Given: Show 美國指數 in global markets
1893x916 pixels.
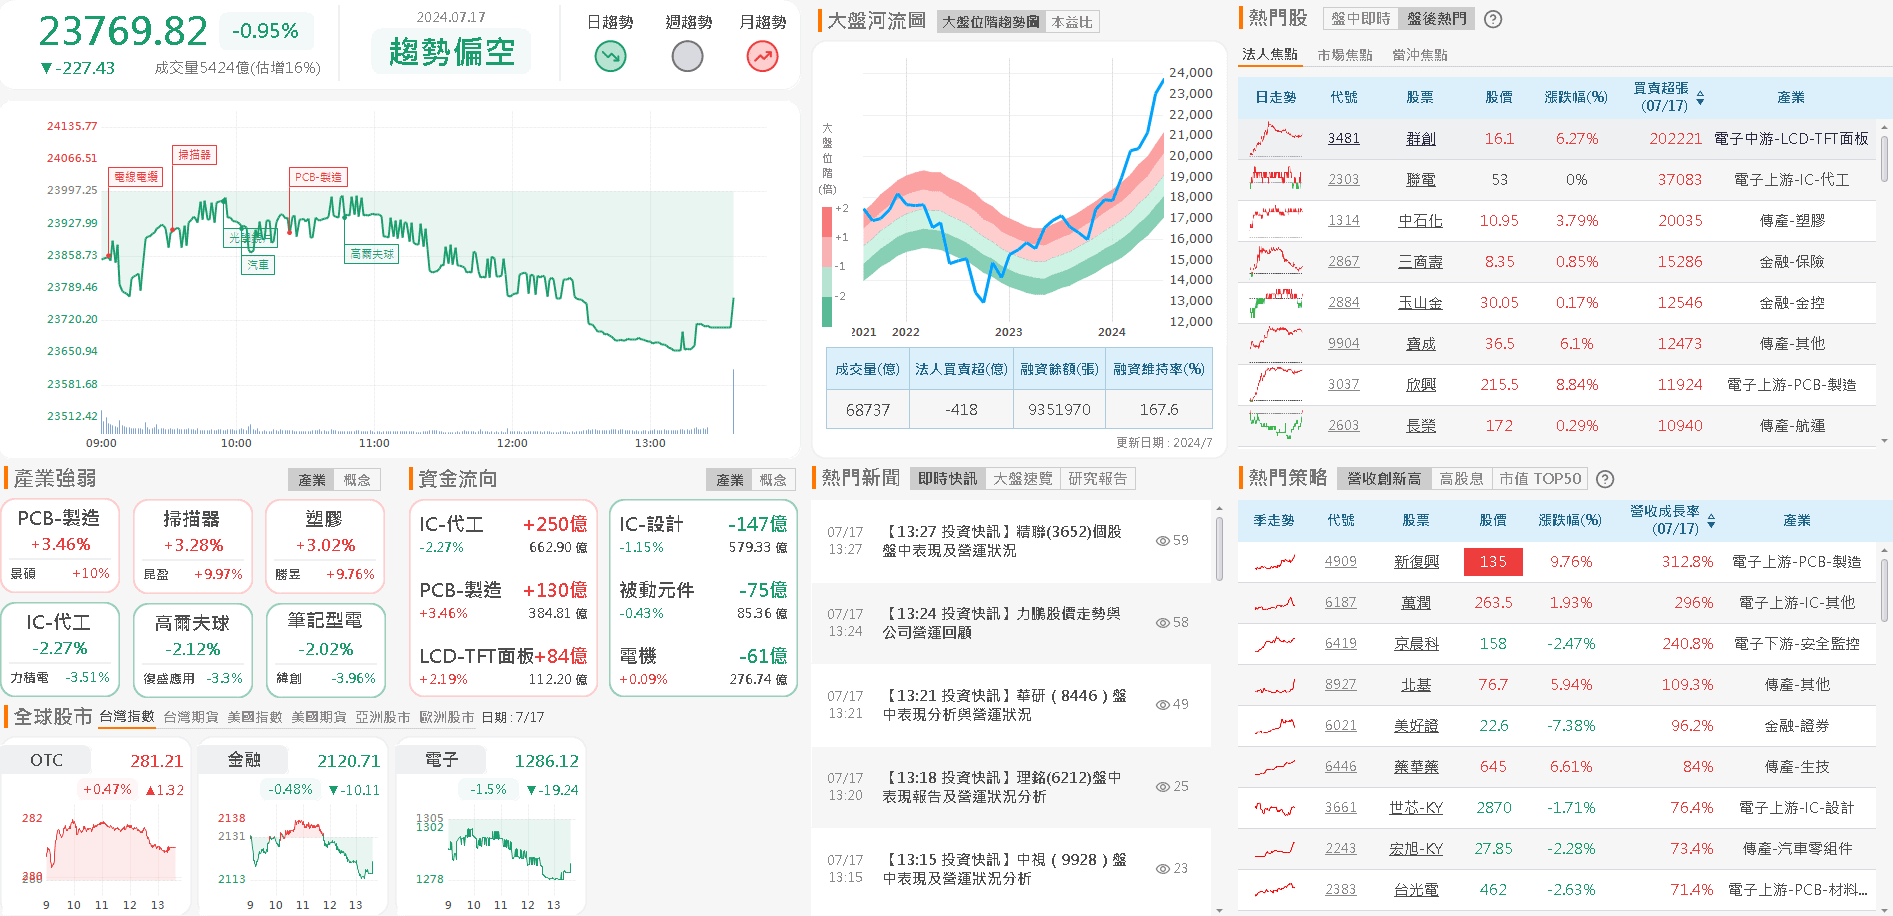Looking at the screenshot, I should pyautogui.click(x=255, y=717).
